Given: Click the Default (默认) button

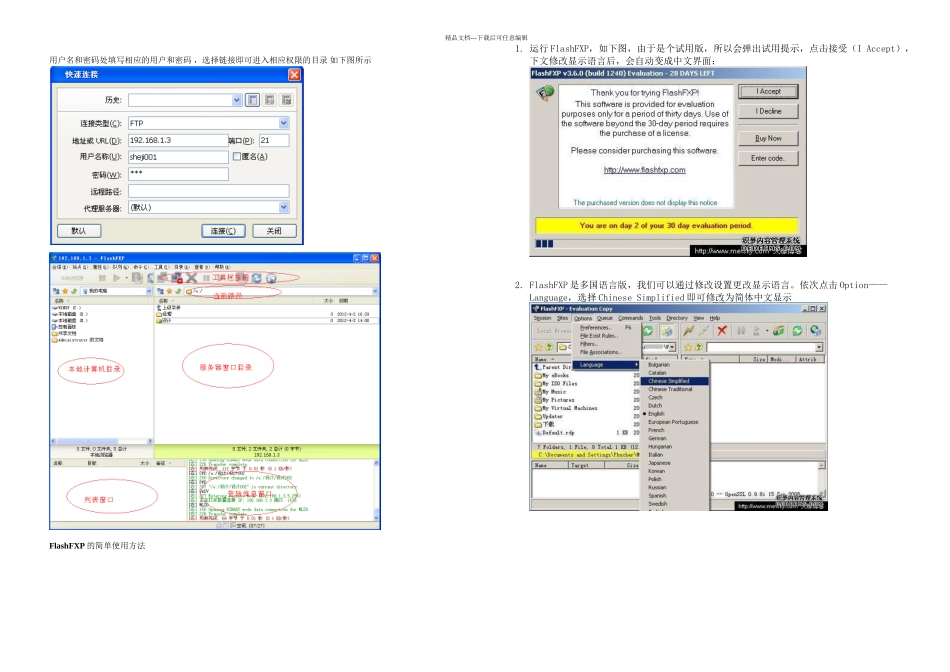Looking at the screenshot, I should click(x=79, y=231).
